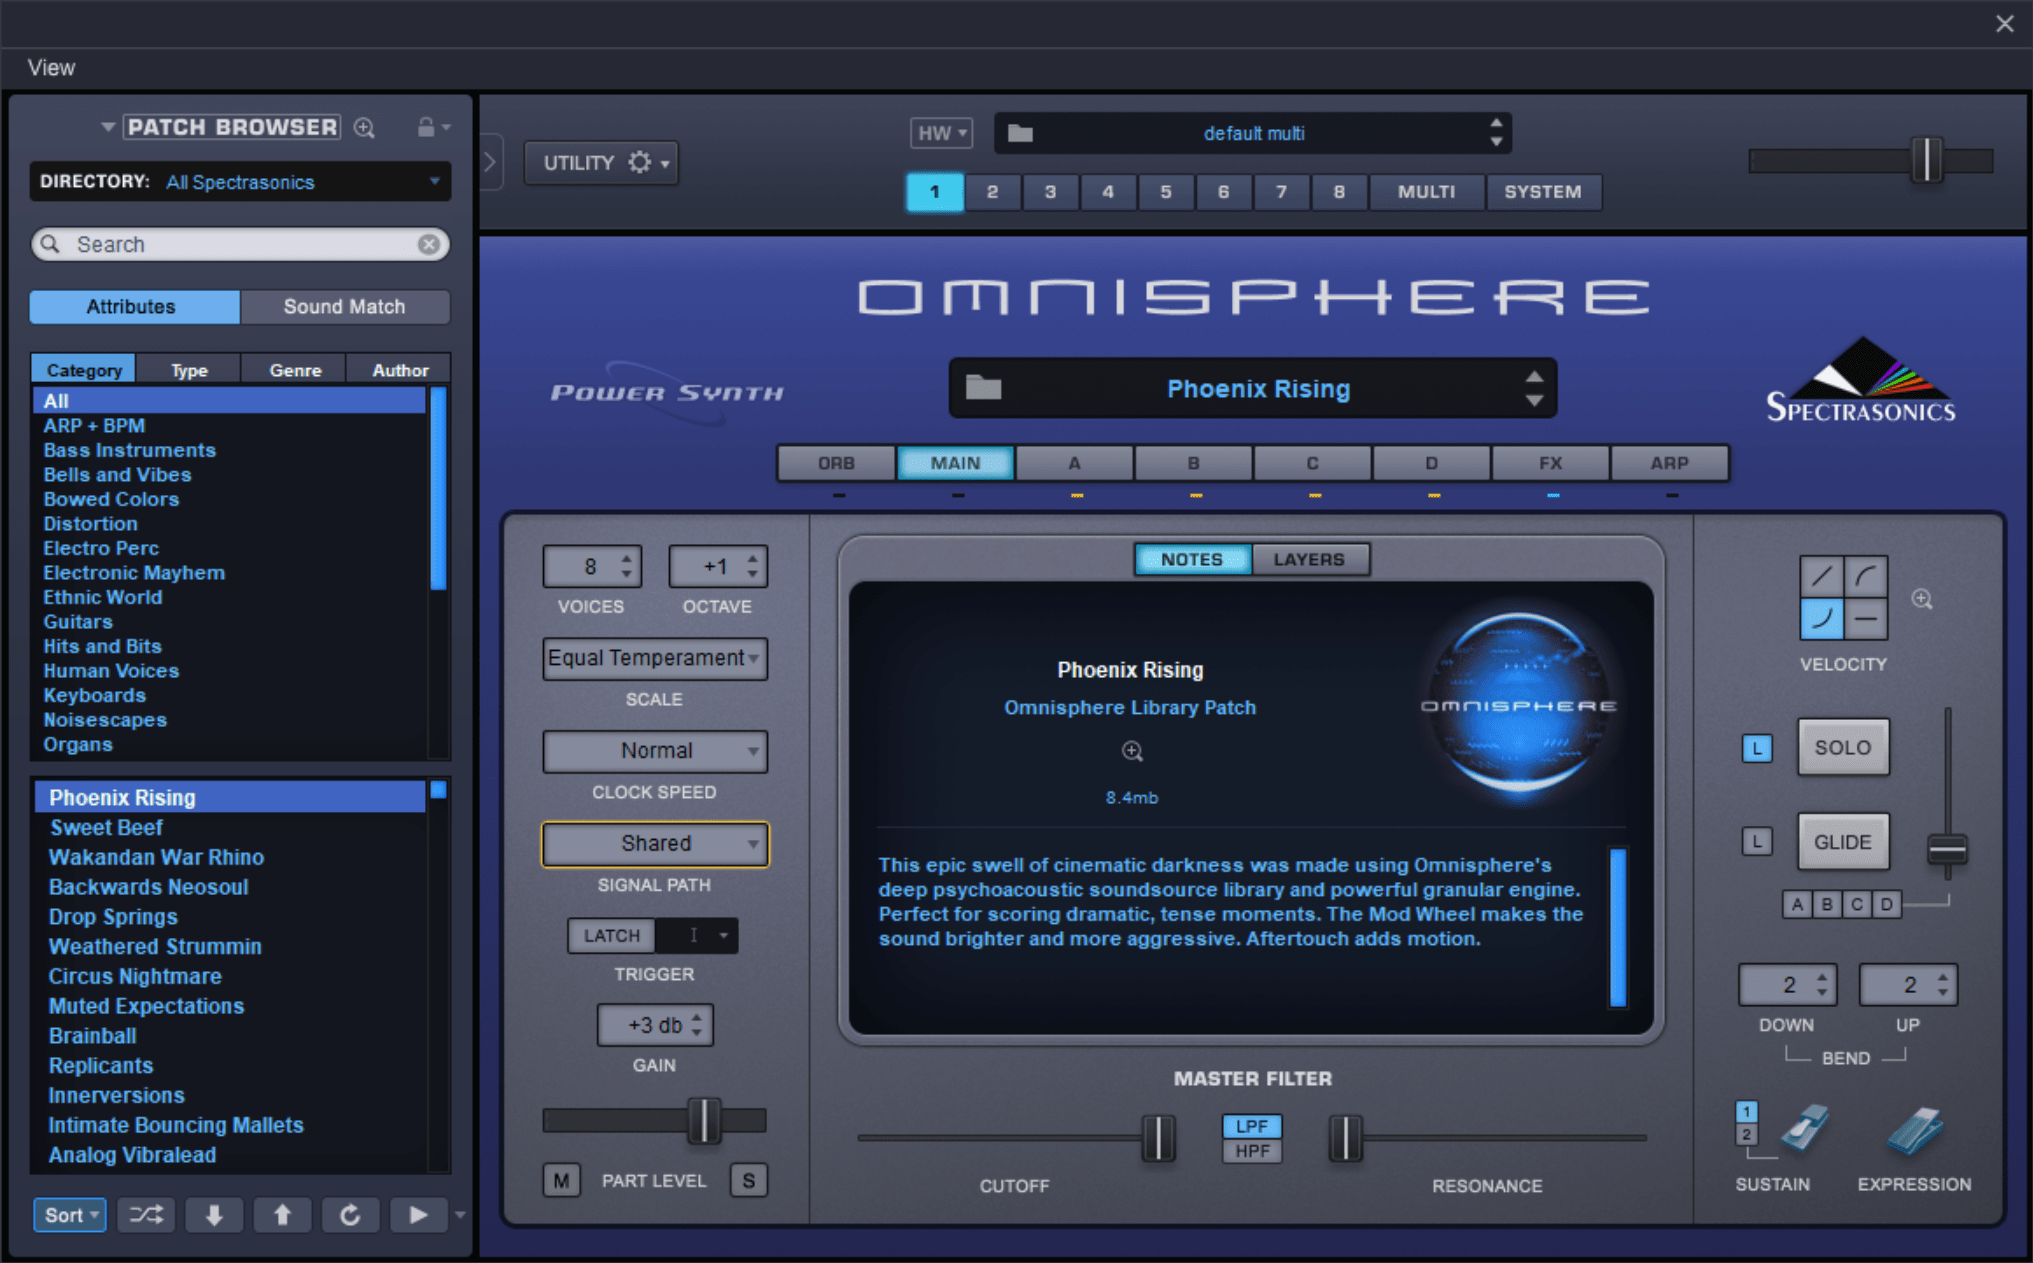Viewport: 2033px width, 1263px height.
Task: Select the MAIN tab in the patch editor
Action: (955, 463)
